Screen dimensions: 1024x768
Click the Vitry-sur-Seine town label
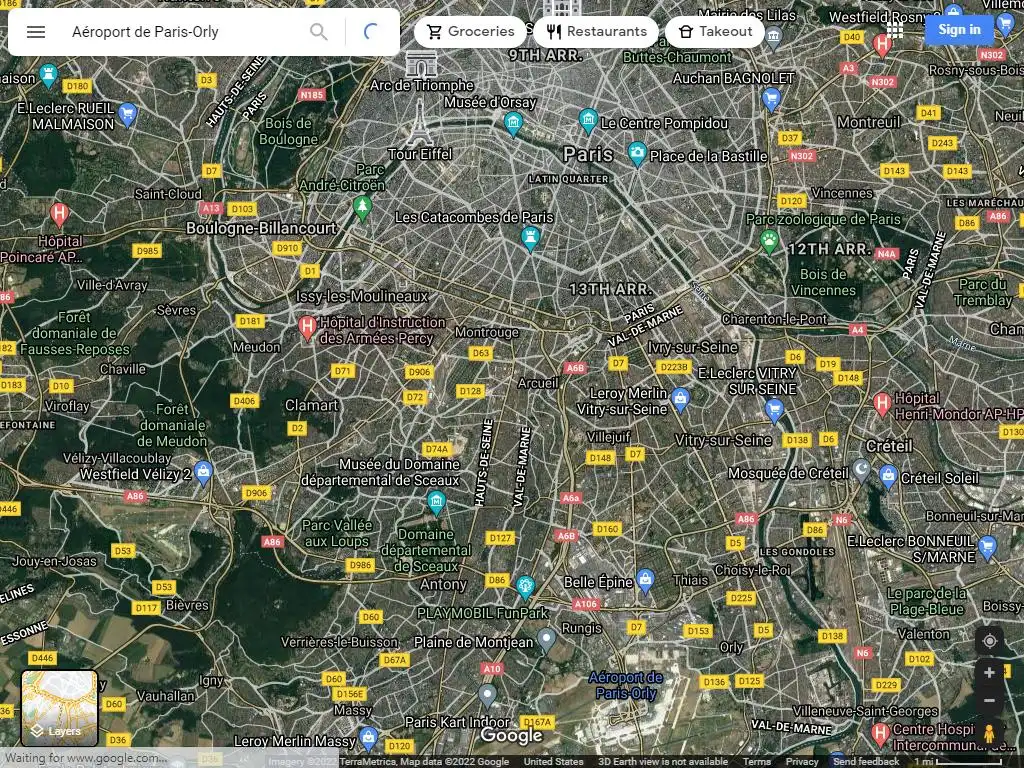[x=723, y=440]
